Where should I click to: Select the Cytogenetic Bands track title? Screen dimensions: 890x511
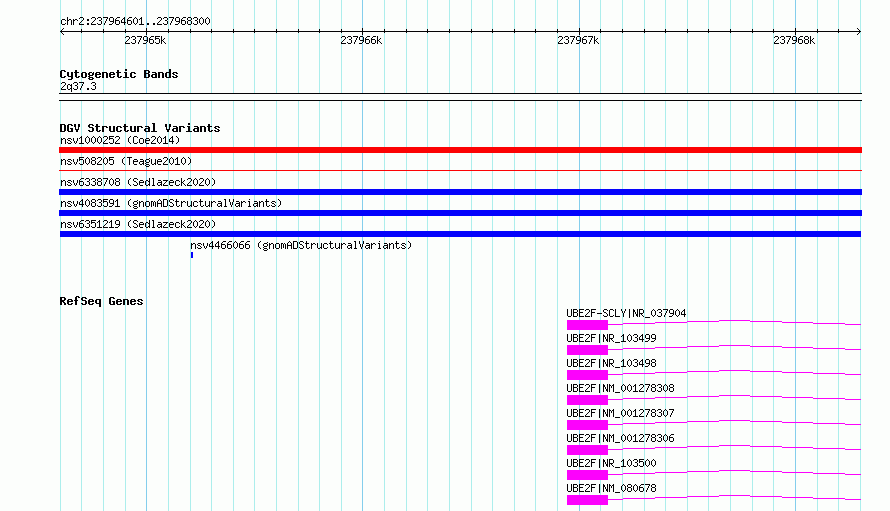tap(119, 74)
